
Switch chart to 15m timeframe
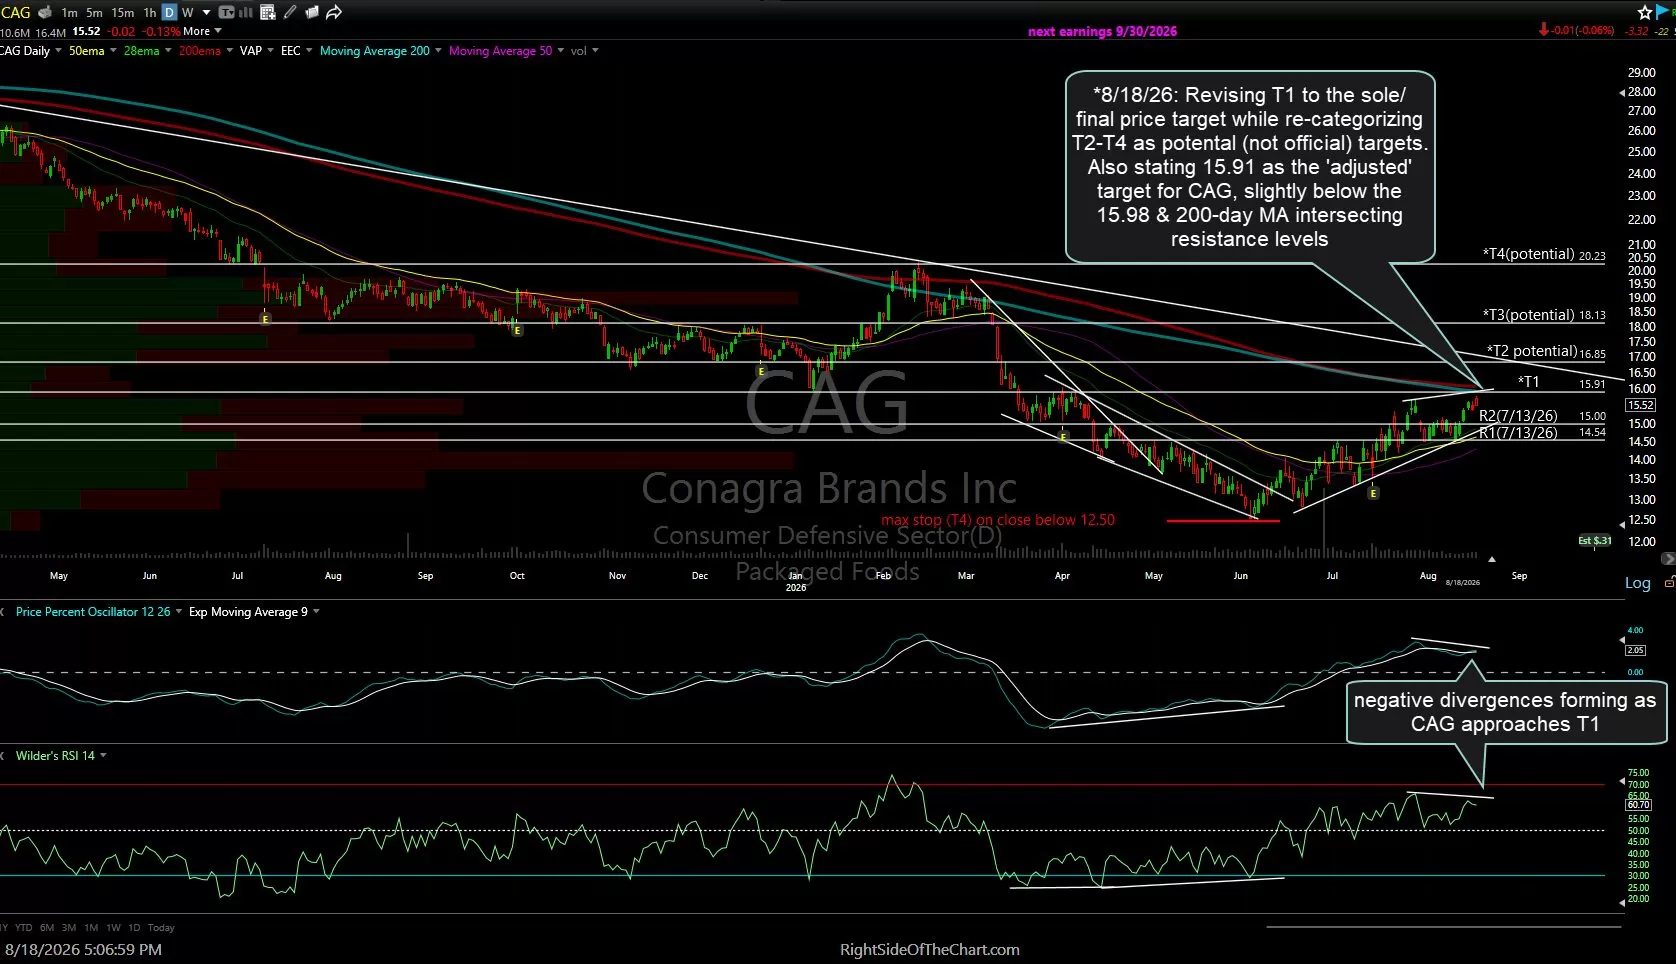[123, 12]
